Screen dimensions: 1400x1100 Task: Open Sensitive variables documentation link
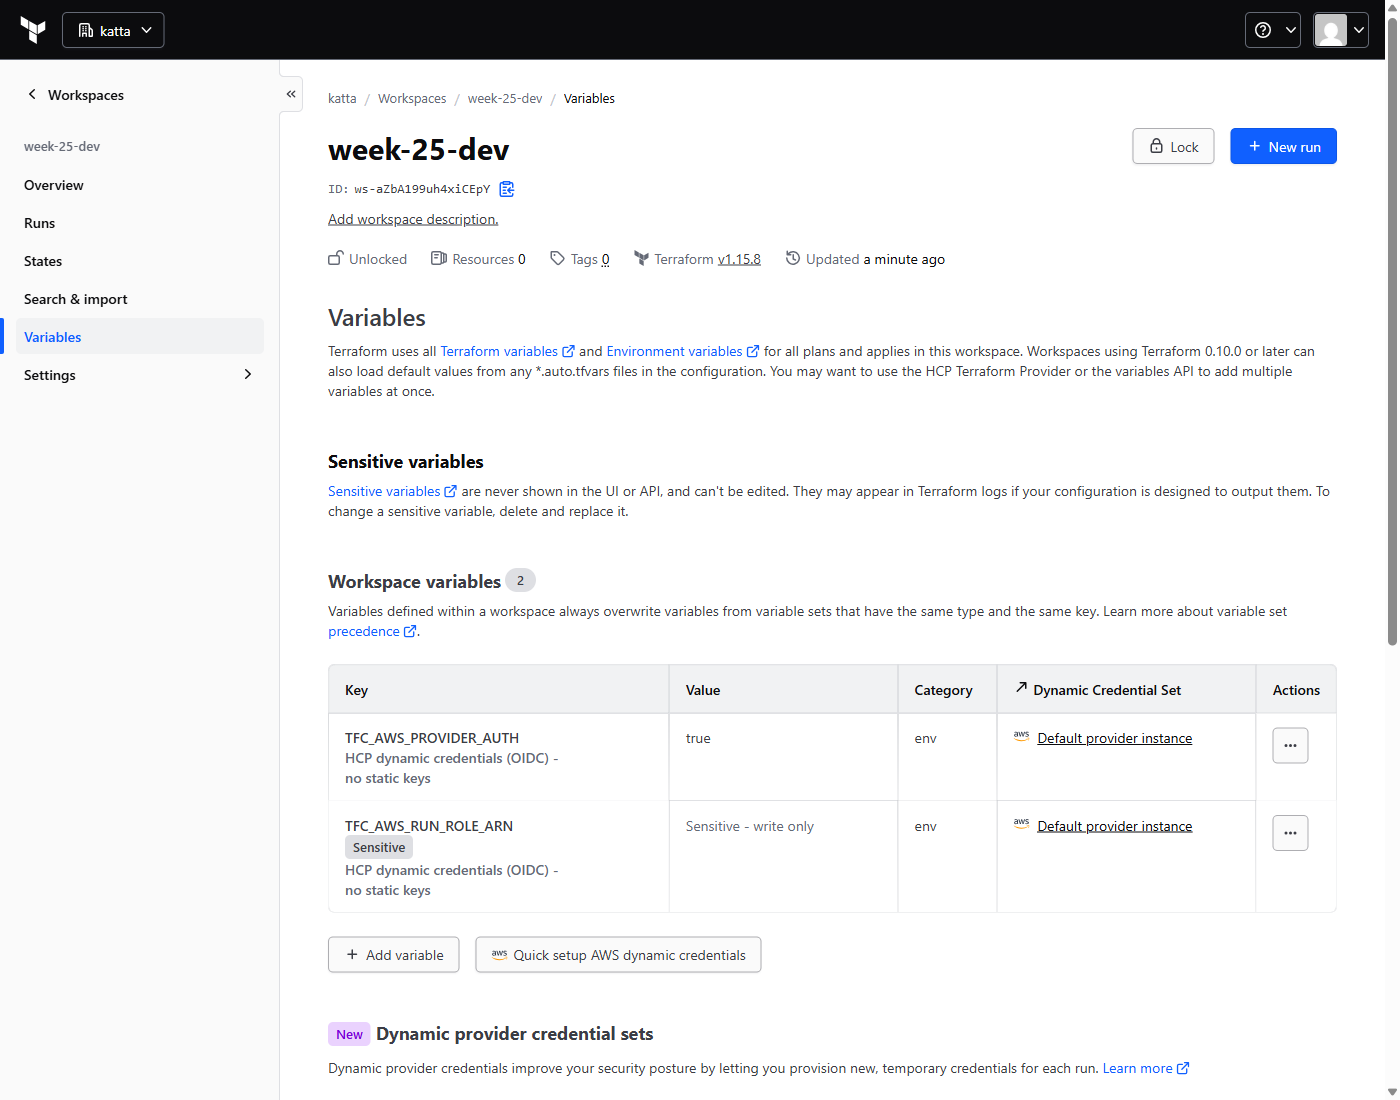pos(392,491)
